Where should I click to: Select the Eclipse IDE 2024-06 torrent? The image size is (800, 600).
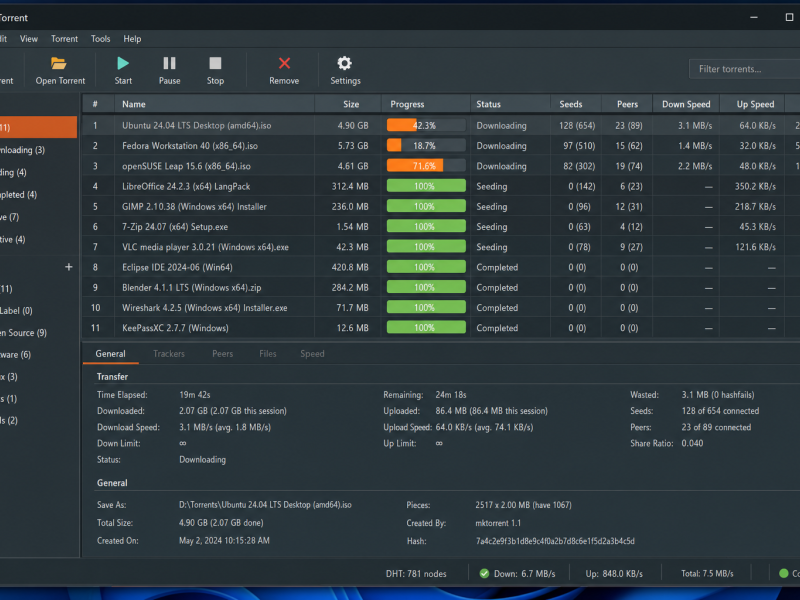point(441,267)
